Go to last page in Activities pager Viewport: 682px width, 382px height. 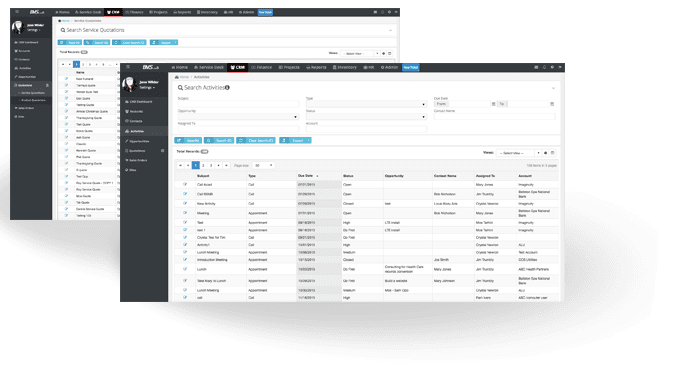(226, 165)
